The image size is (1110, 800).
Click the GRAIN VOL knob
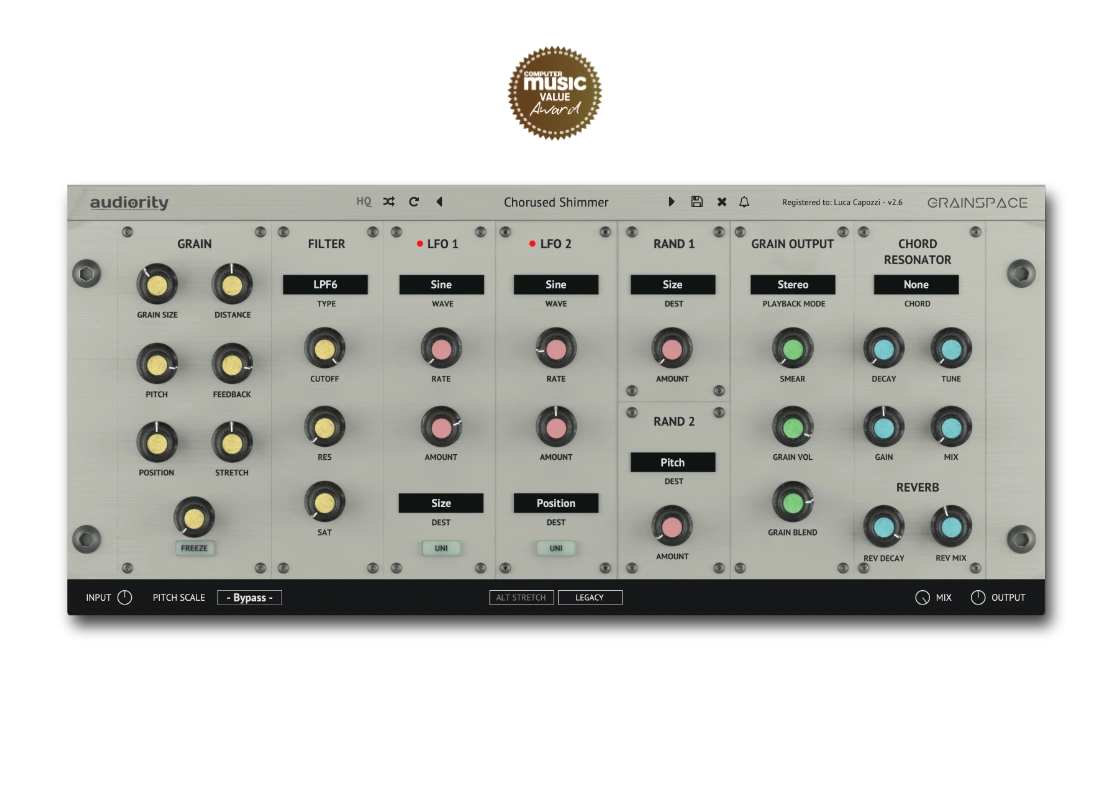pyautogui.click(x=793, y=427)
